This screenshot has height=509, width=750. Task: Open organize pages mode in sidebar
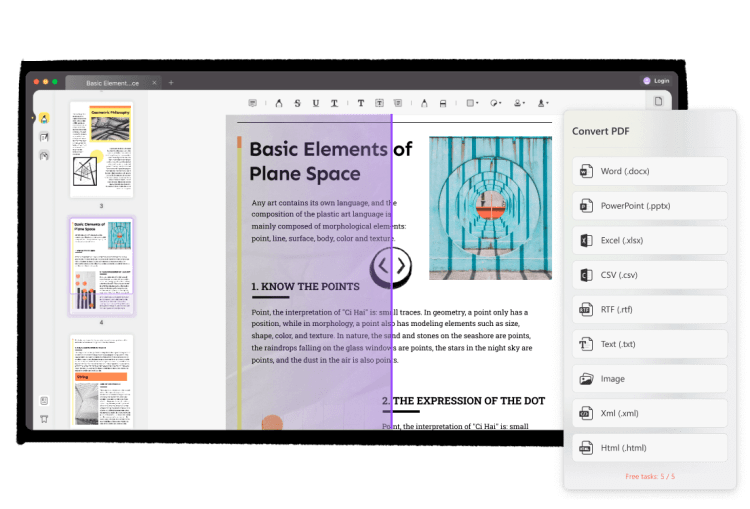pyautogui.click(x=44, y=155)
